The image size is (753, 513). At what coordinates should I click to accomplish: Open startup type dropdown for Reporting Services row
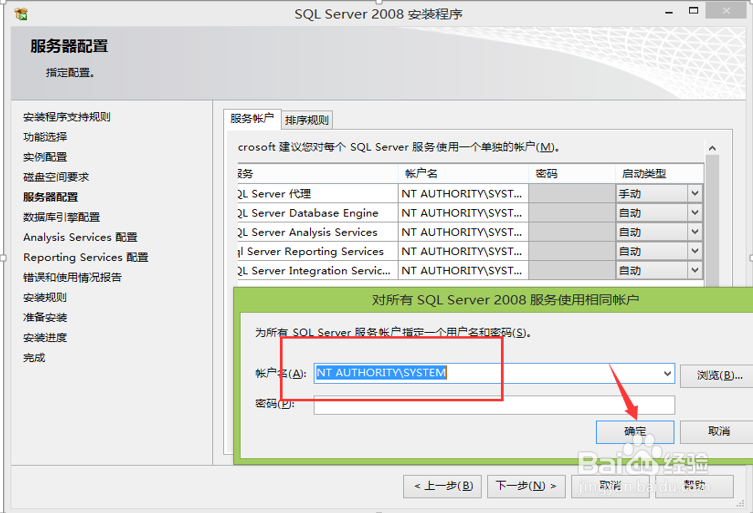click(694, 251)
